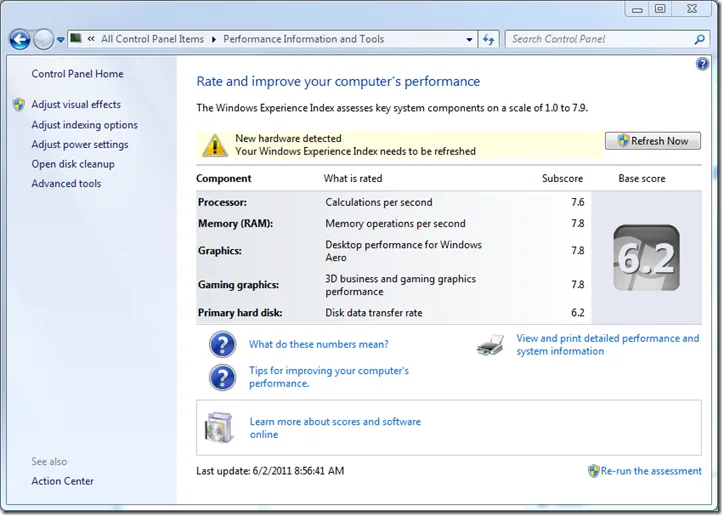
Task: Focus the Search Control Panel field
Action: (598, 40)
